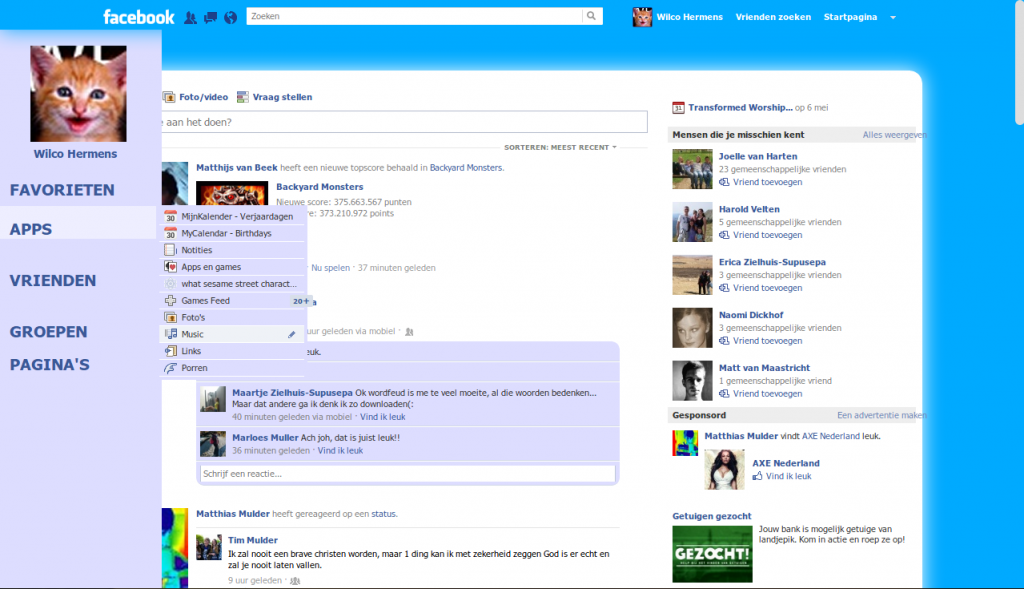
Task: Click the add-friend icon for Erica Zielhuis-Supusepa
Action: click(724, 288)
